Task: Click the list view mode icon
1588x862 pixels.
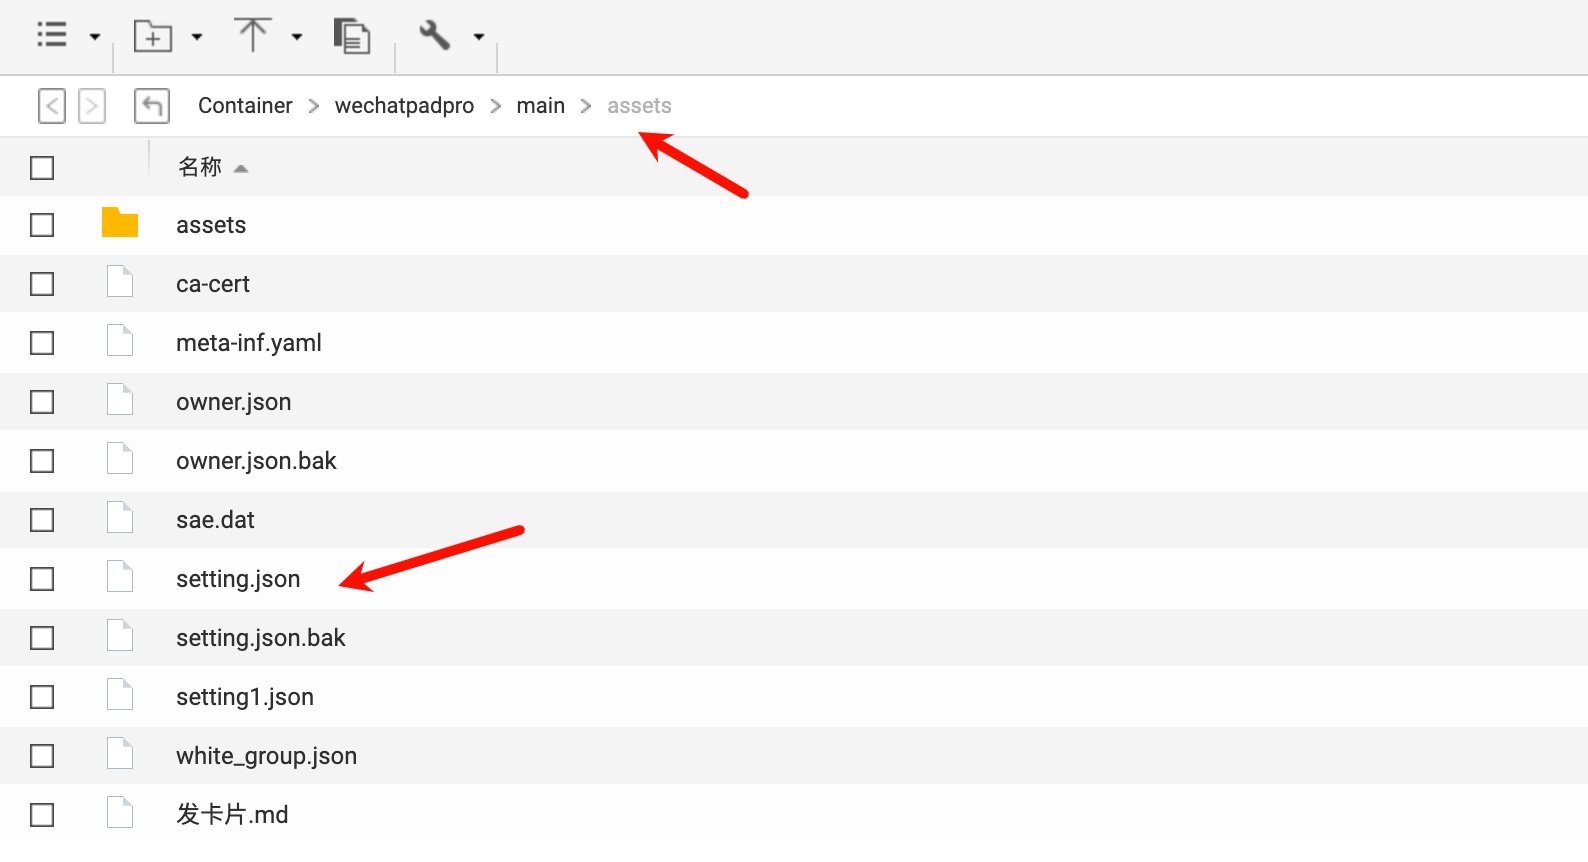Action: click(52, 35)
